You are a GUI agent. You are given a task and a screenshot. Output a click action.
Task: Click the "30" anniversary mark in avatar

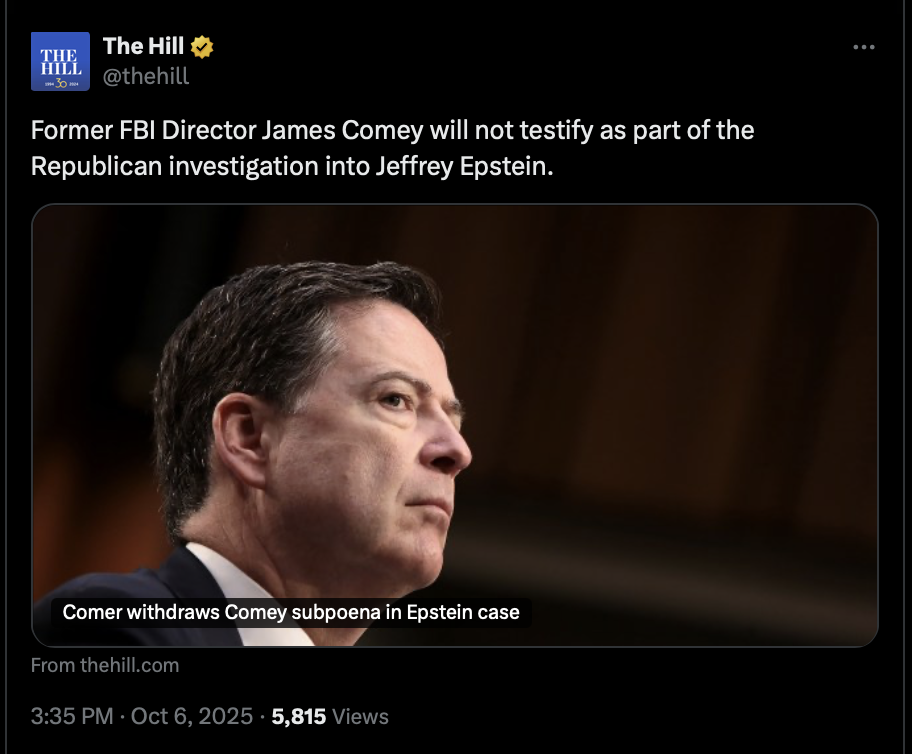60,83
